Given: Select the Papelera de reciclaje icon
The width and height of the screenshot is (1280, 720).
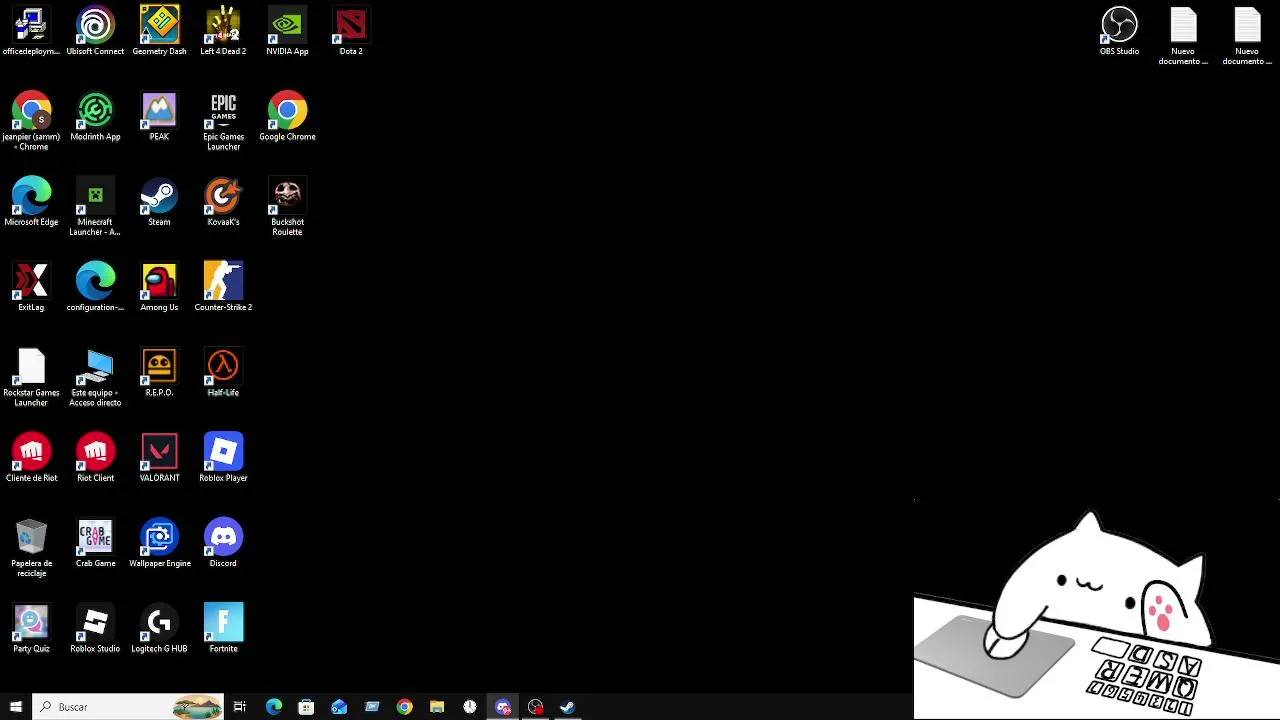Looking at the screenshot, I should coord(31,548).
